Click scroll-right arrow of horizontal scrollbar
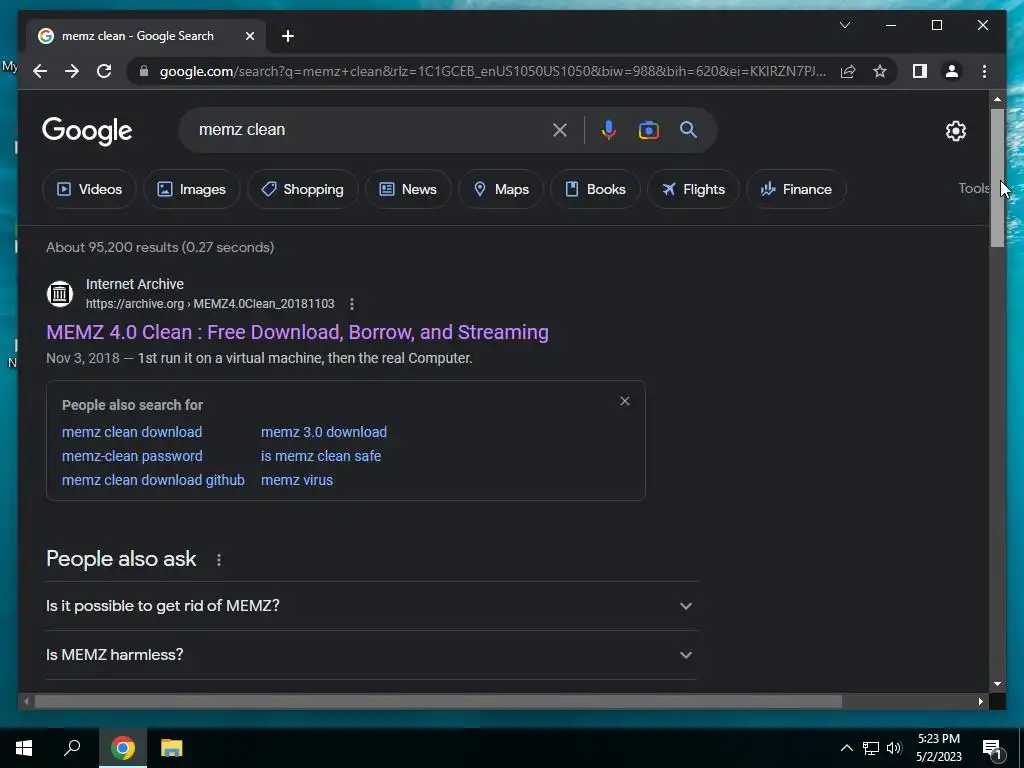This screenshot has width=1024, height=768. coord(980,701)
